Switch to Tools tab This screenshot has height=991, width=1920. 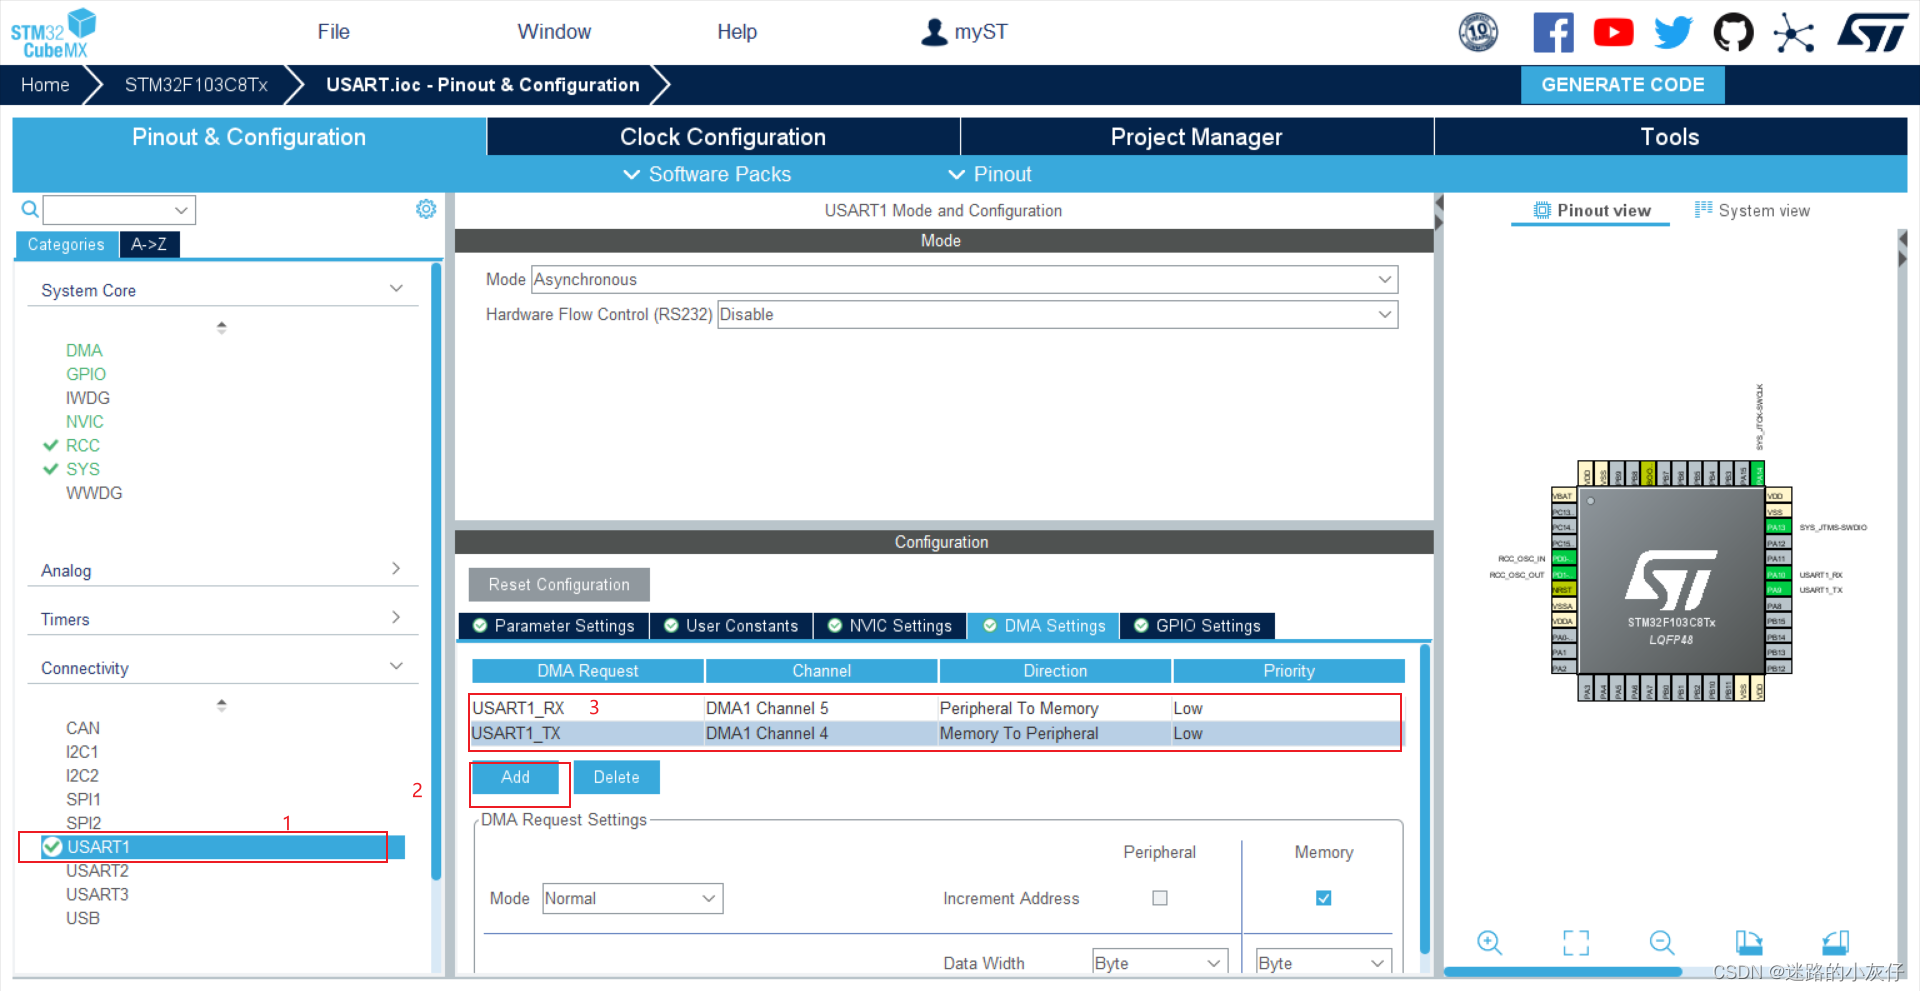point(1670,137)
